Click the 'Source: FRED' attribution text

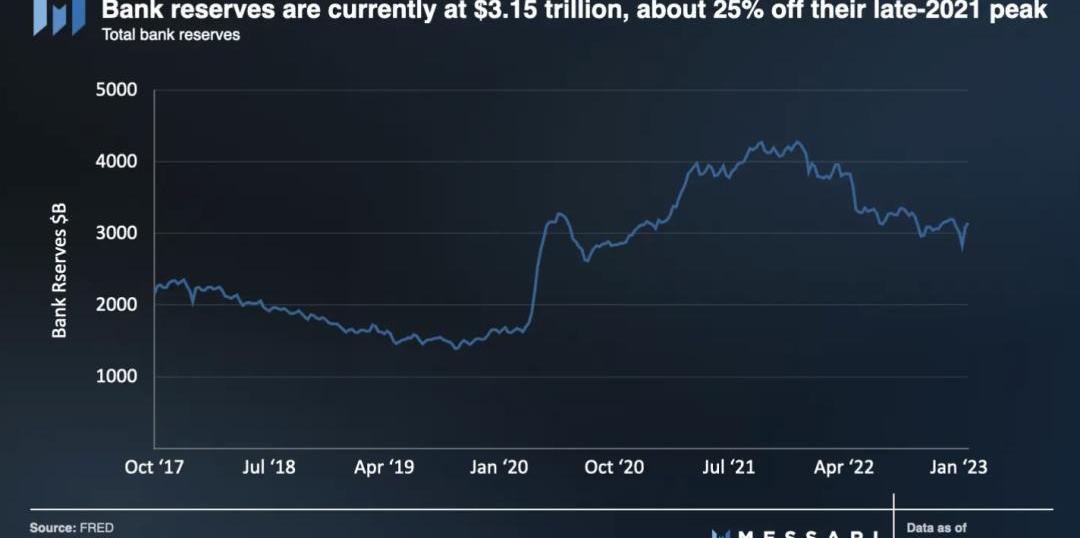[71, 527]
